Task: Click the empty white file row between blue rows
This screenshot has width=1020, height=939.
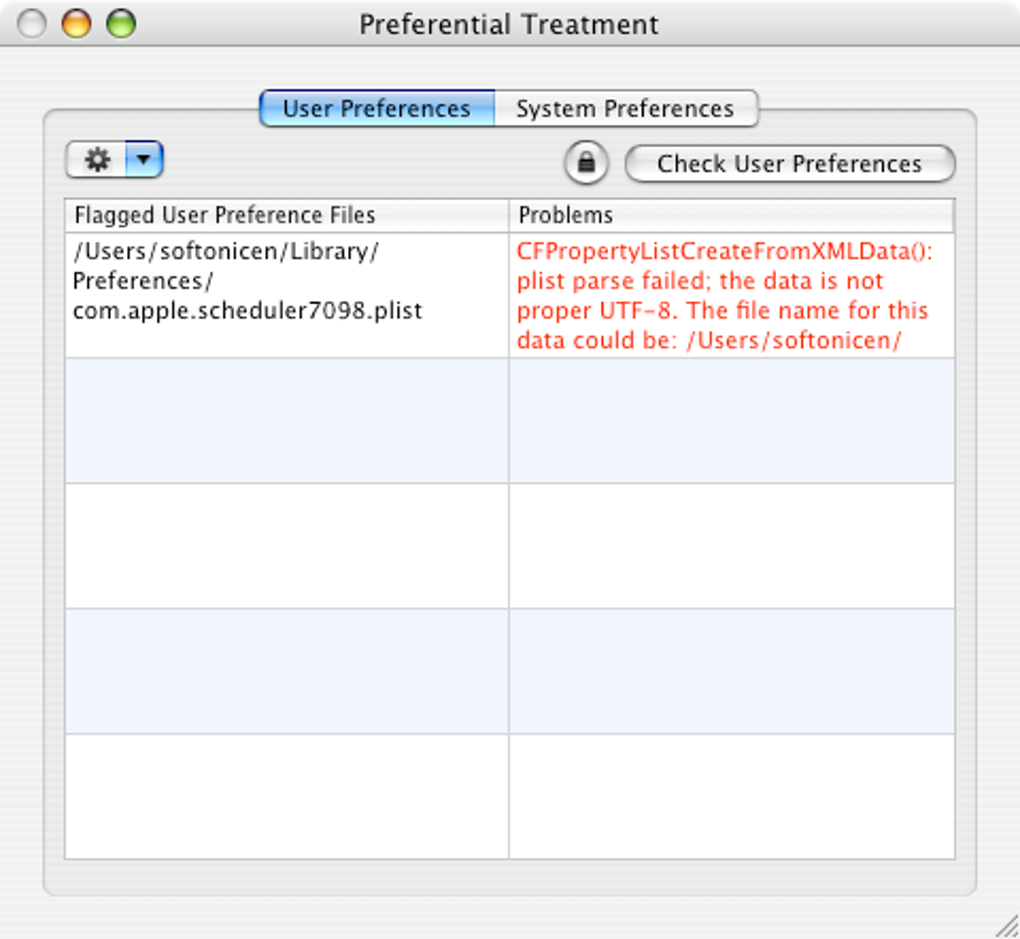Action: click(286, 546)
